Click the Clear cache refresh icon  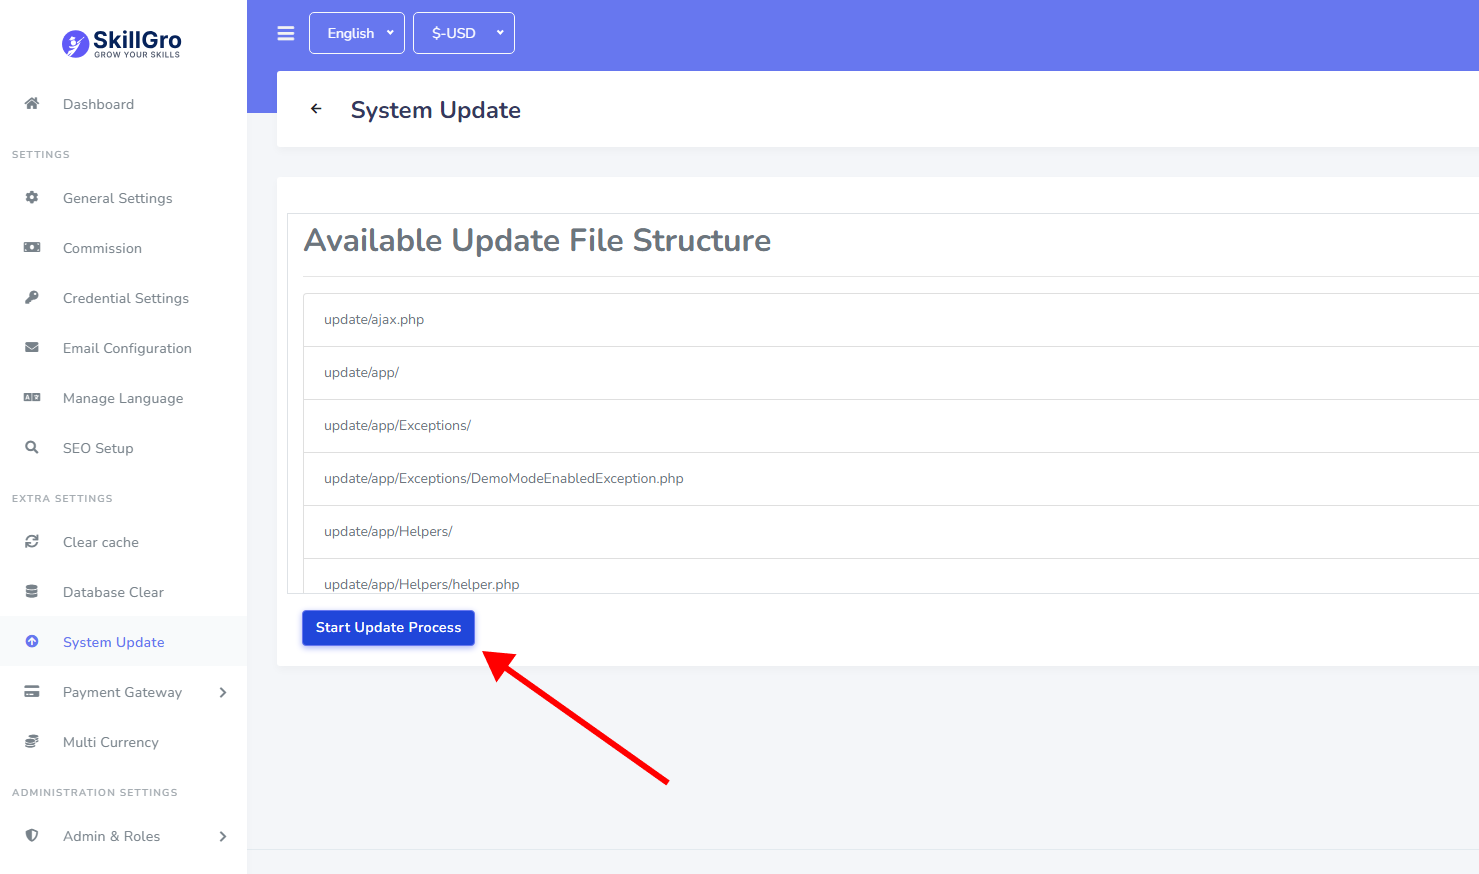click(x=32, y=542)
